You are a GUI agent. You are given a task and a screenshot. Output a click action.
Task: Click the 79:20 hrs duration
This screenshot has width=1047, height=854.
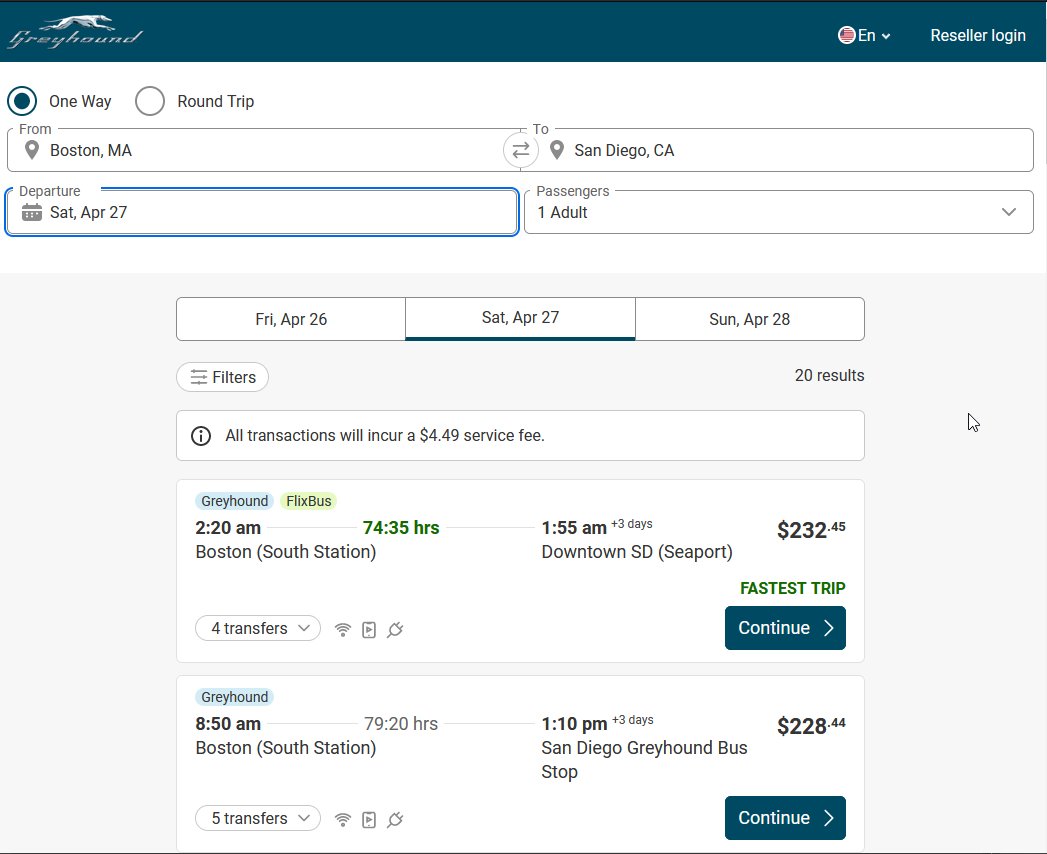401,724
